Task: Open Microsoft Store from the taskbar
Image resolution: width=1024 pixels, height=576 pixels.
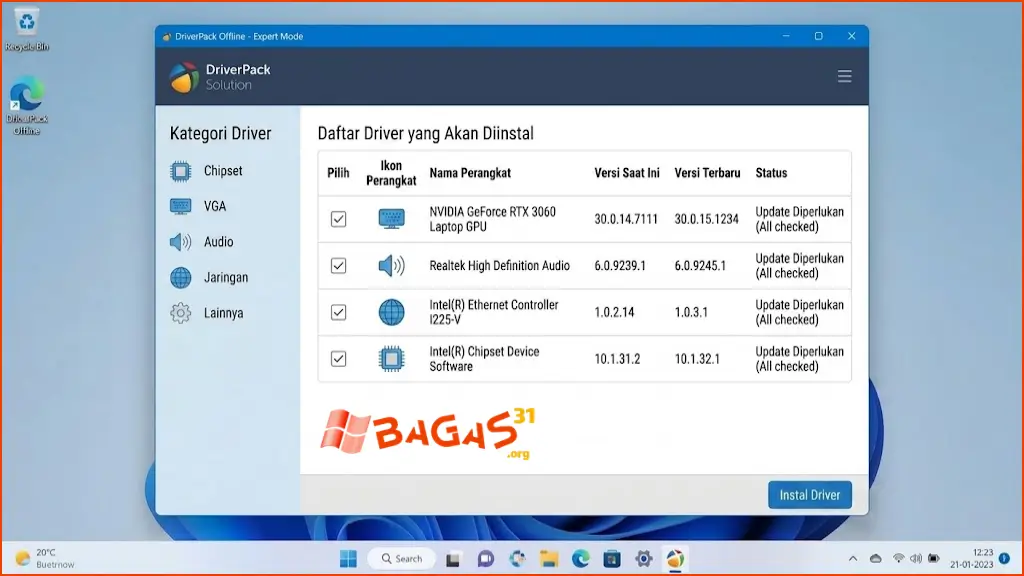Action: (x=612, y=559)
